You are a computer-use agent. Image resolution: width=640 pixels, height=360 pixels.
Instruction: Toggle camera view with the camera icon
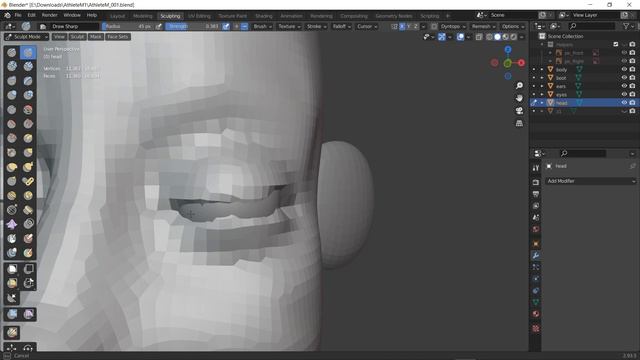pyautogui.click(x=519, y=111)
